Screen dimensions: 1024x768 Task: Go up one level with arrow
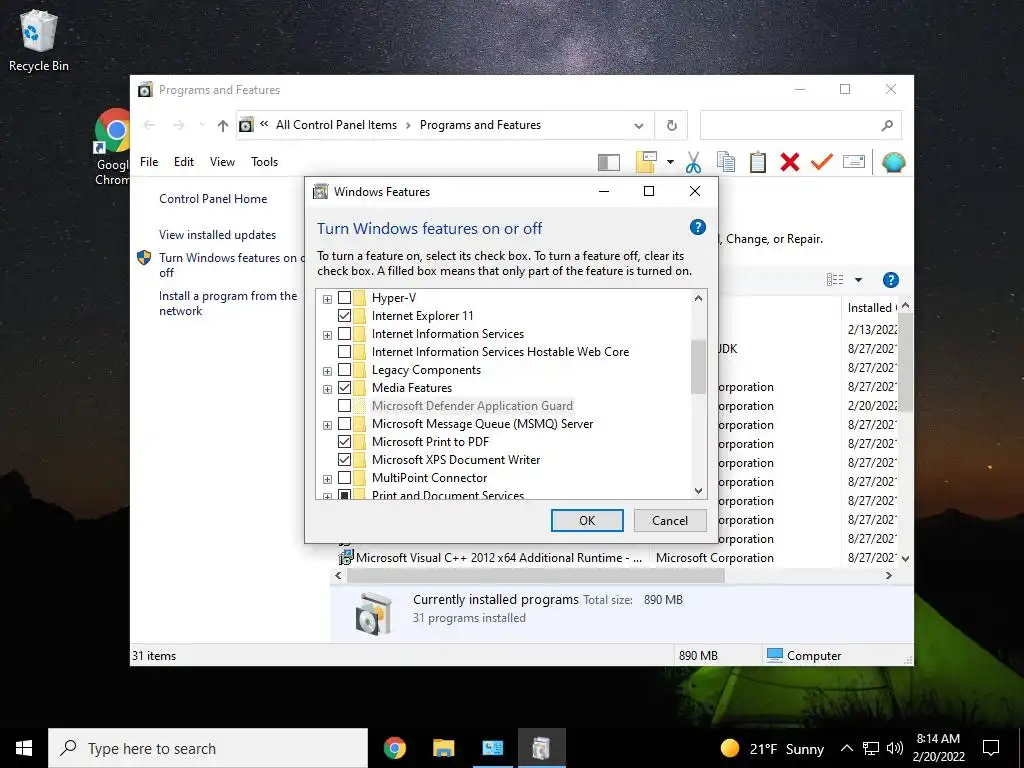[223, 125]
